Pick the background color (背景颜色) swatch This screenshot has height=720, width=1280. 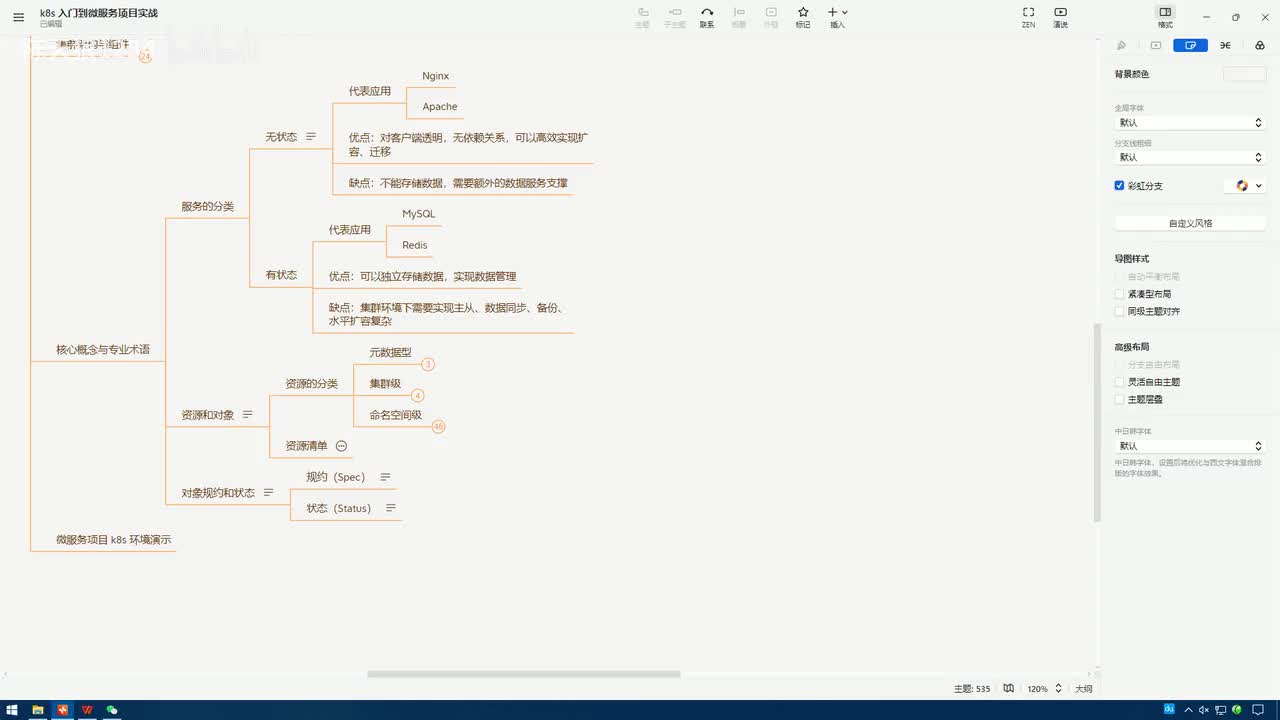(x=1244, y=74)
